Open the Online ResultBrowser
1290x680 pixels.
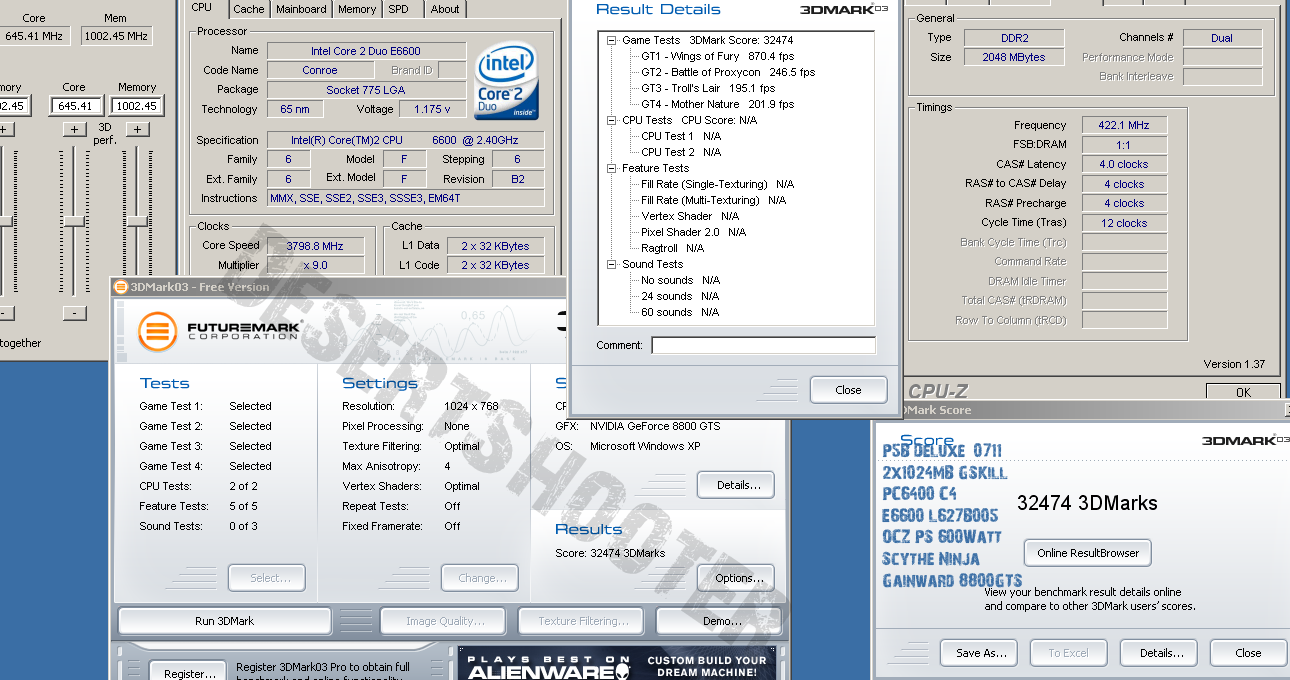1087,553
